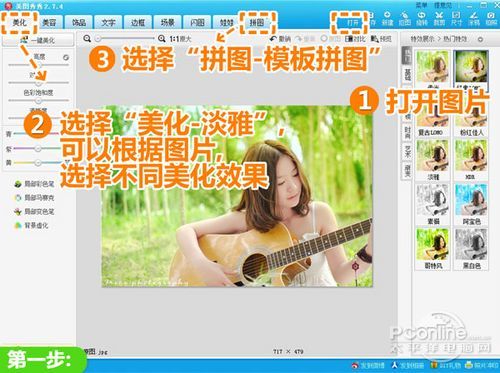Switch to the 文字 text tab

(108, 23)
